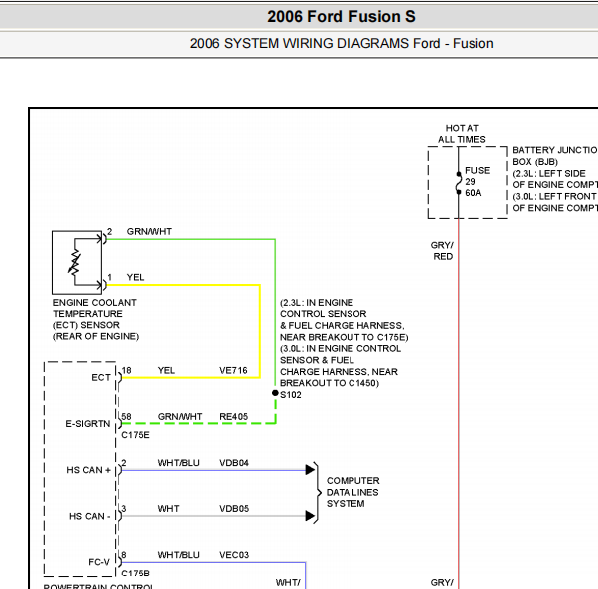Click the yellow VE716 wire
The height and width of the screenshot is (589, 598).
(191, 378)
